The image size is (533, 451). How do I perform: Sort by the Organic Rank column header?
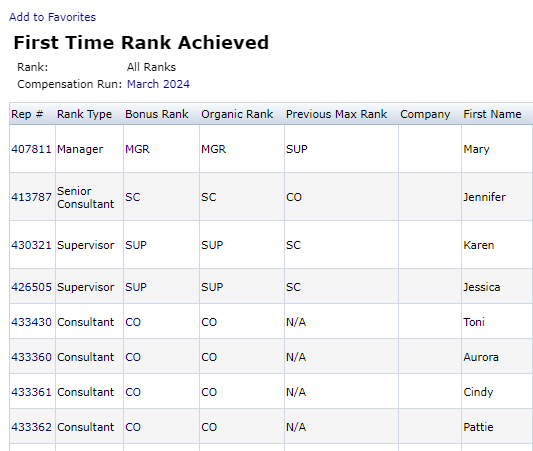pyautogui.click(x=237, y=114)
